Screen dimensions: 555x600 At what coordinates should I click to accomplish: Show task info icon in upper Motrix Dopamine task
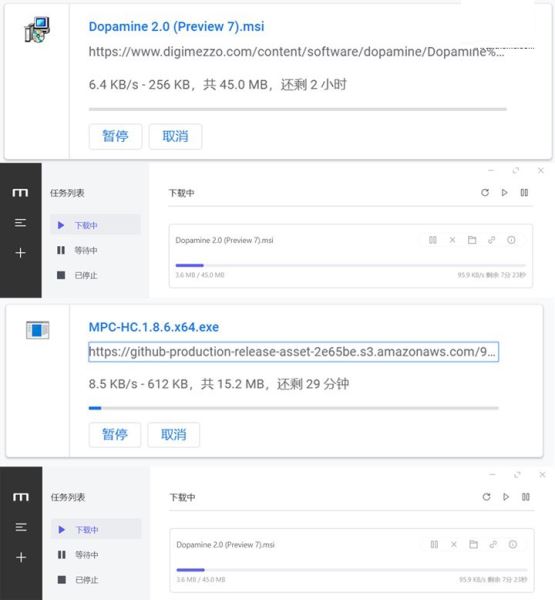click(x=511, y=240)
